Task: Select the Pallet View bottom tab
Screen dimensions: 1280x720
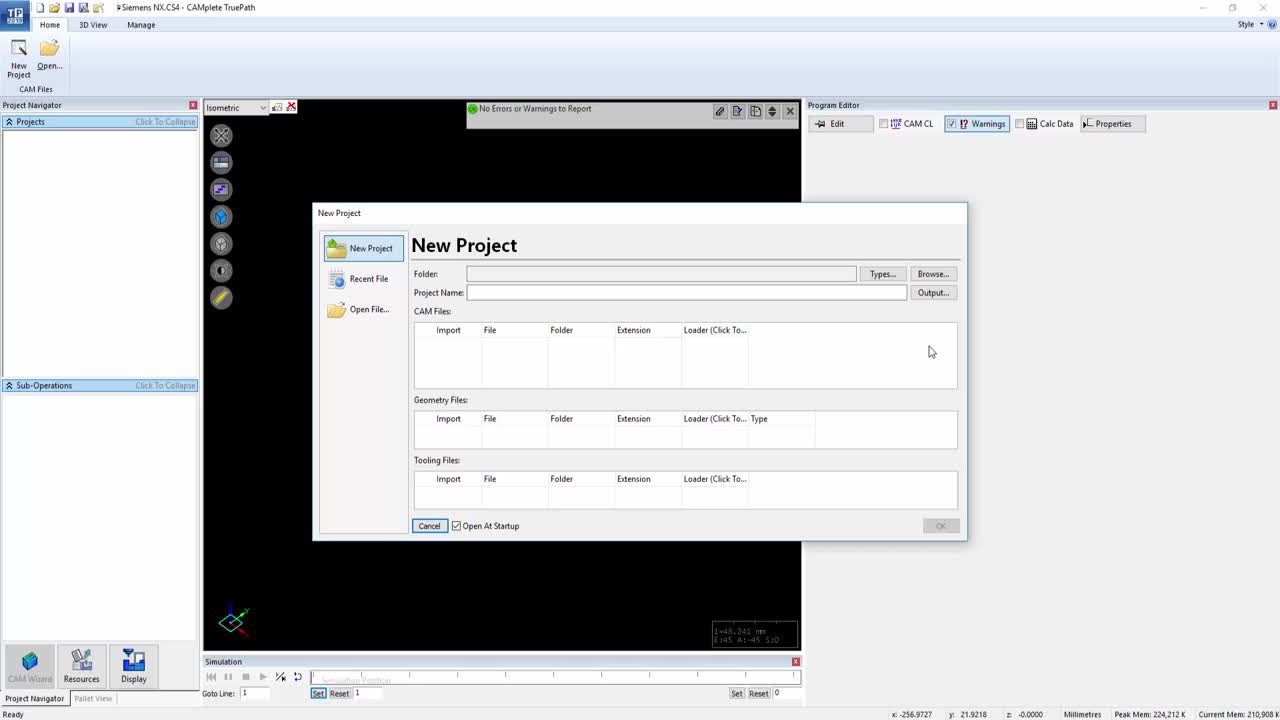Action: coord(93,699)
